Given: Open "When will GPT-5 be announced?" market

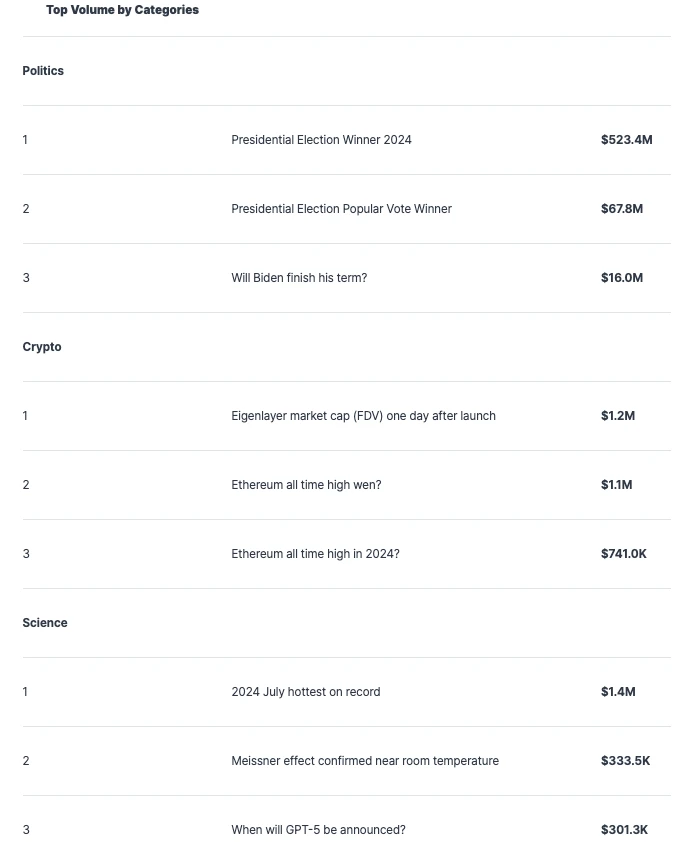Looking at the screenshot, I should [318, 830].
